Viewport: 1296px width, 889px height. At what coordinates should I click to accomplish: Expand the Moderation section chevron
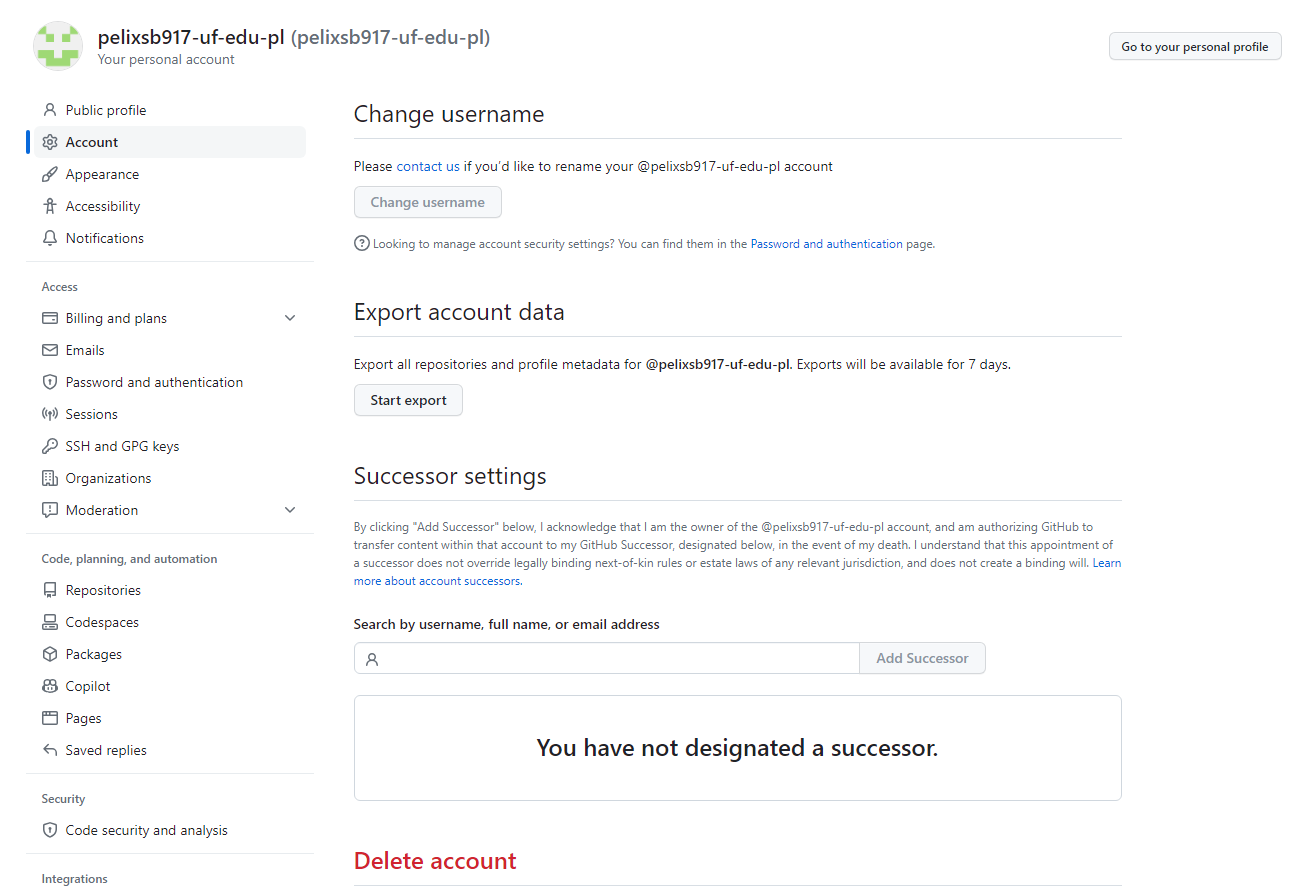(290, 510)
